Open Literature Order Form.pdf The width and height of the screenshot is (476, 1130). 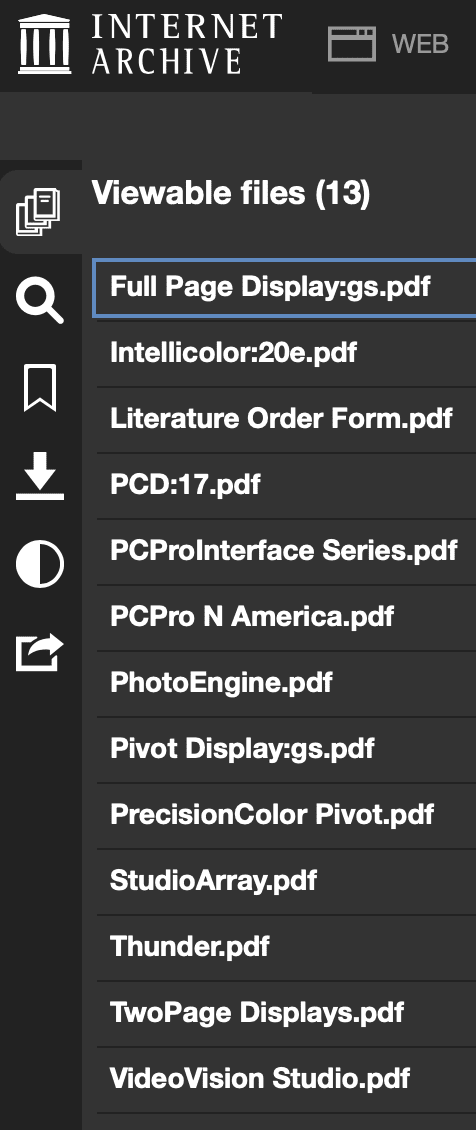[x=286, y=419]
